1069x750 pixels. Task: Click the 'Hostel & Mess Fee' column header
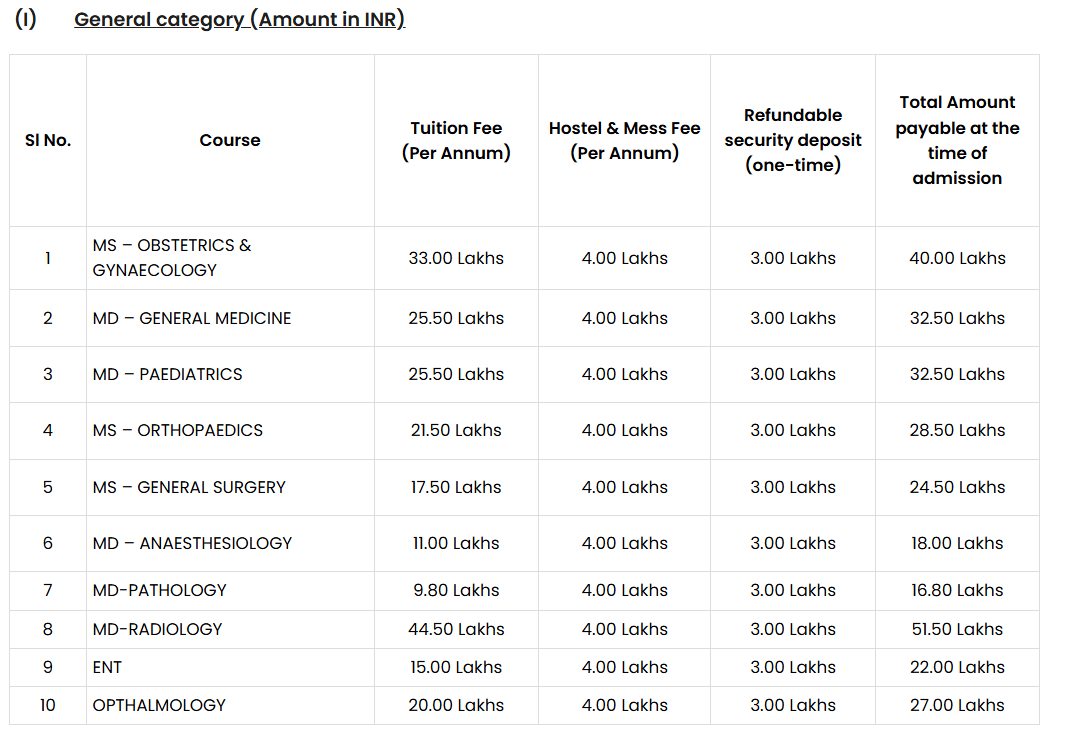coord(624,140)
